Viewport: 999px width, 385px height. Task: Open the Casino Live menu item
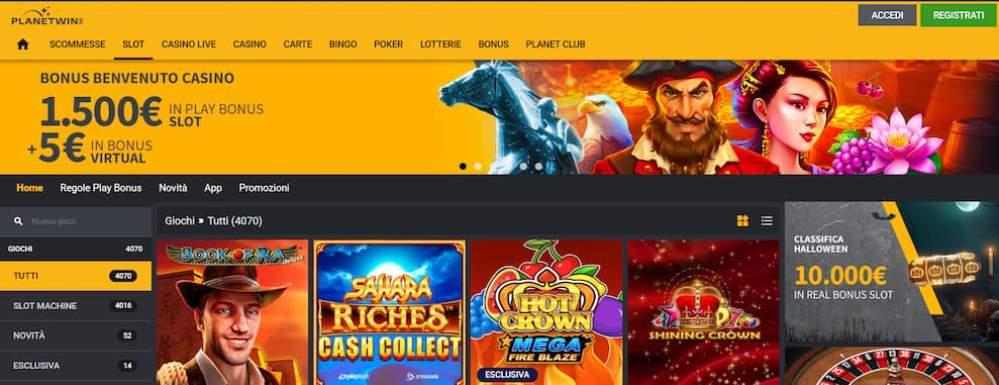(x=189, y=44)
